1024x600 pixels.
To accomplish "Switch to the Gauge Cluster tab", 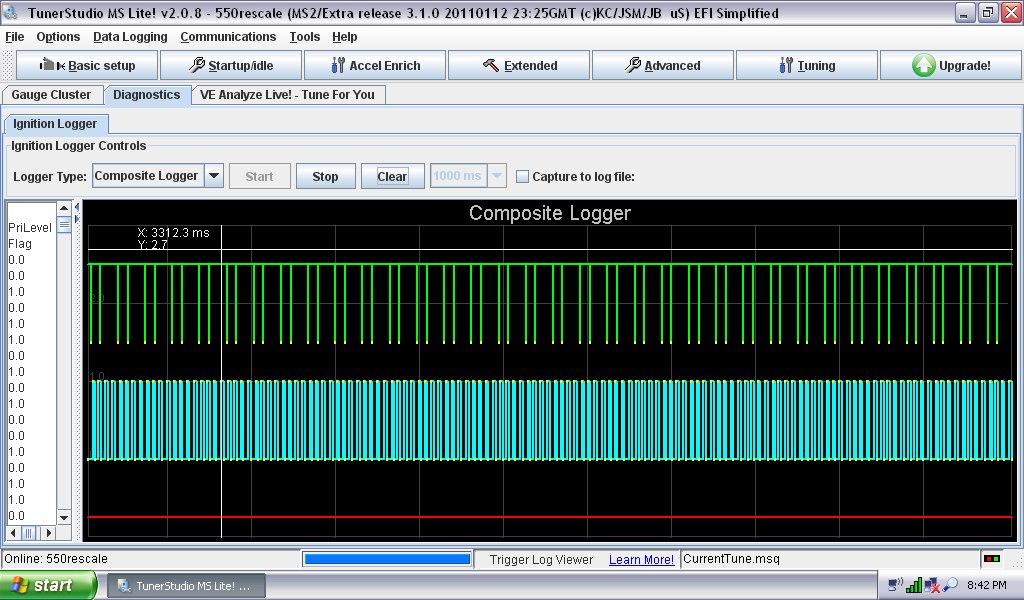I will (x=51, y=95).
